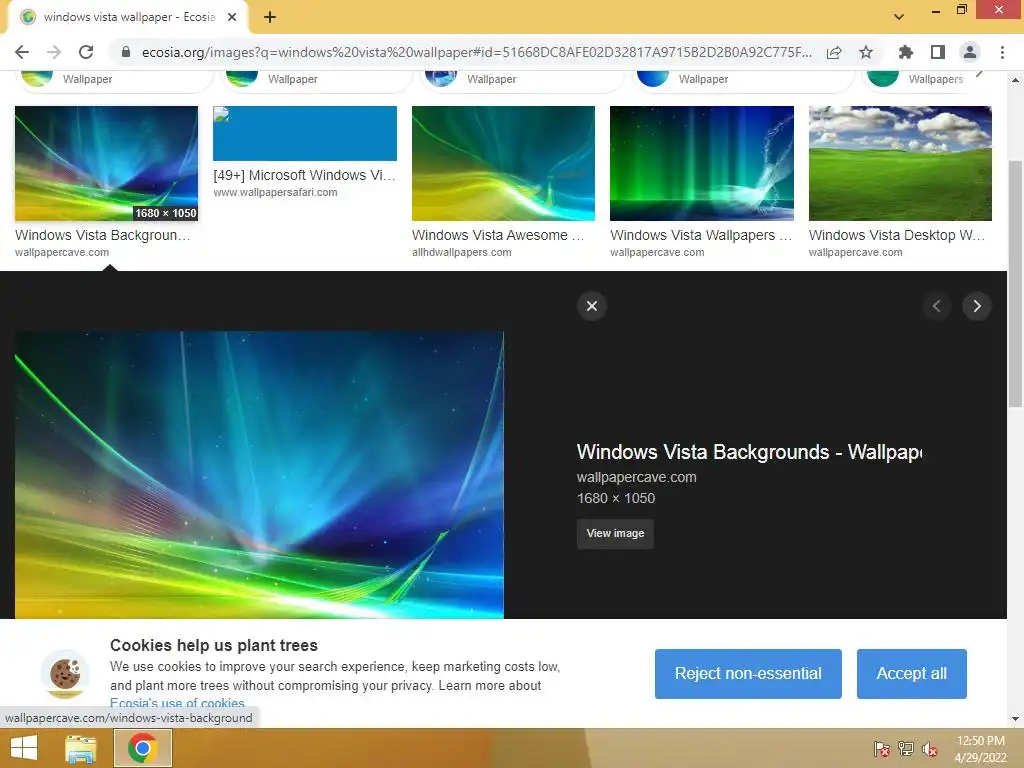The image size is (1024, 768).
Task: Click the browser forward arrow
Action: [54, 52]
